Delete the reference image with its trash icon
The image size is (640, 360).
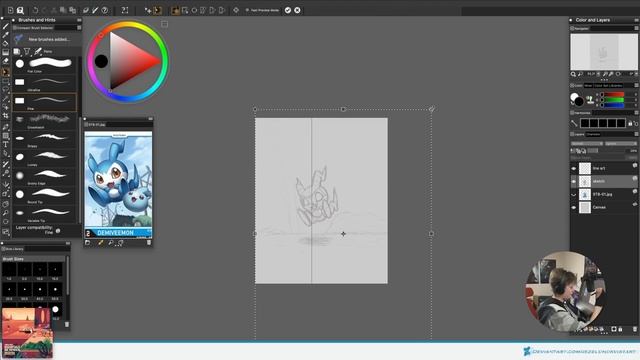click(149, 243)
